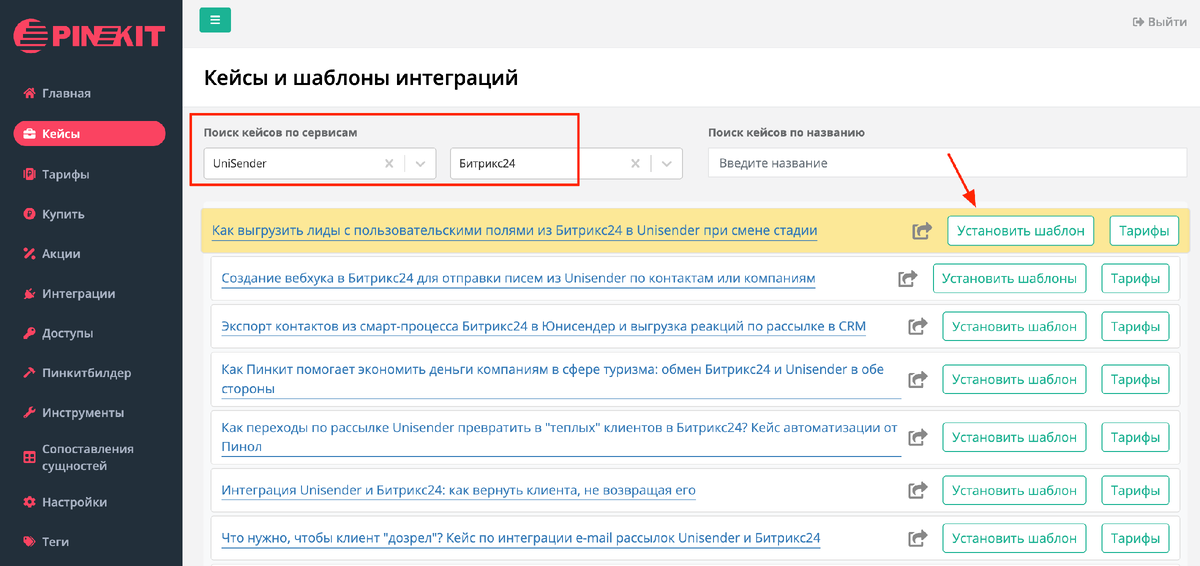
Task: Click Тарифы button for 'Интеграция Unisender и Битрикс24' case
Action: [1135, 491]
